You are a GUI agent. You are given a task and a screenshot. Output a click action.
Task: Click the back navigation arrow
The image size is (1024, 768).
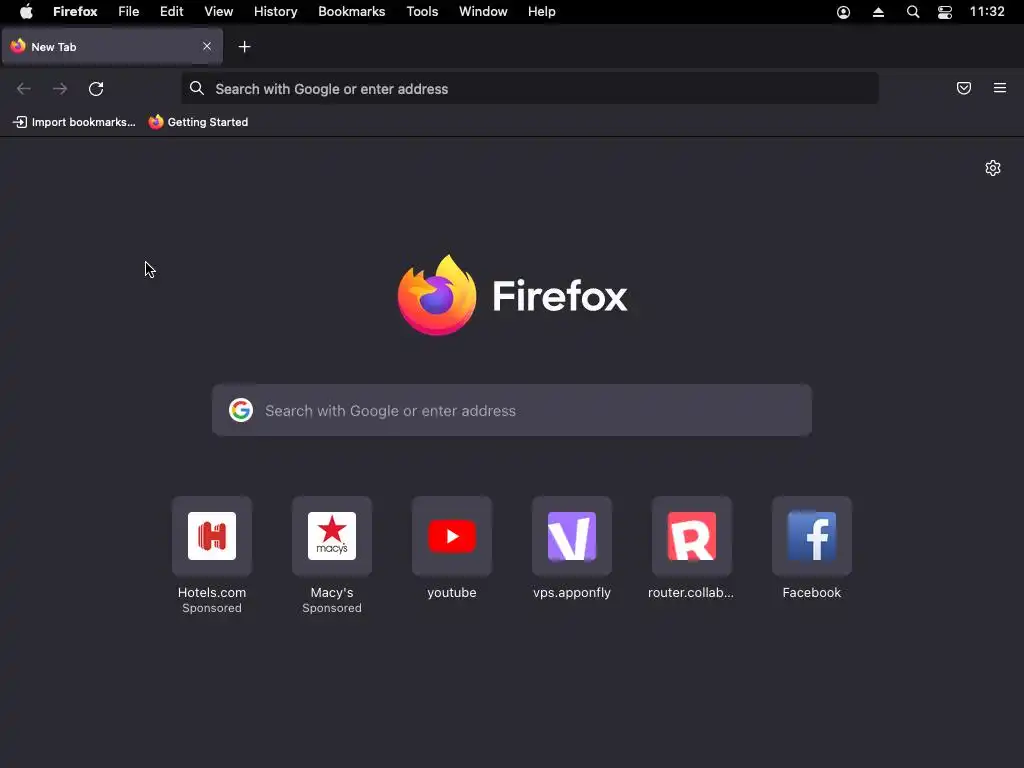24,89
